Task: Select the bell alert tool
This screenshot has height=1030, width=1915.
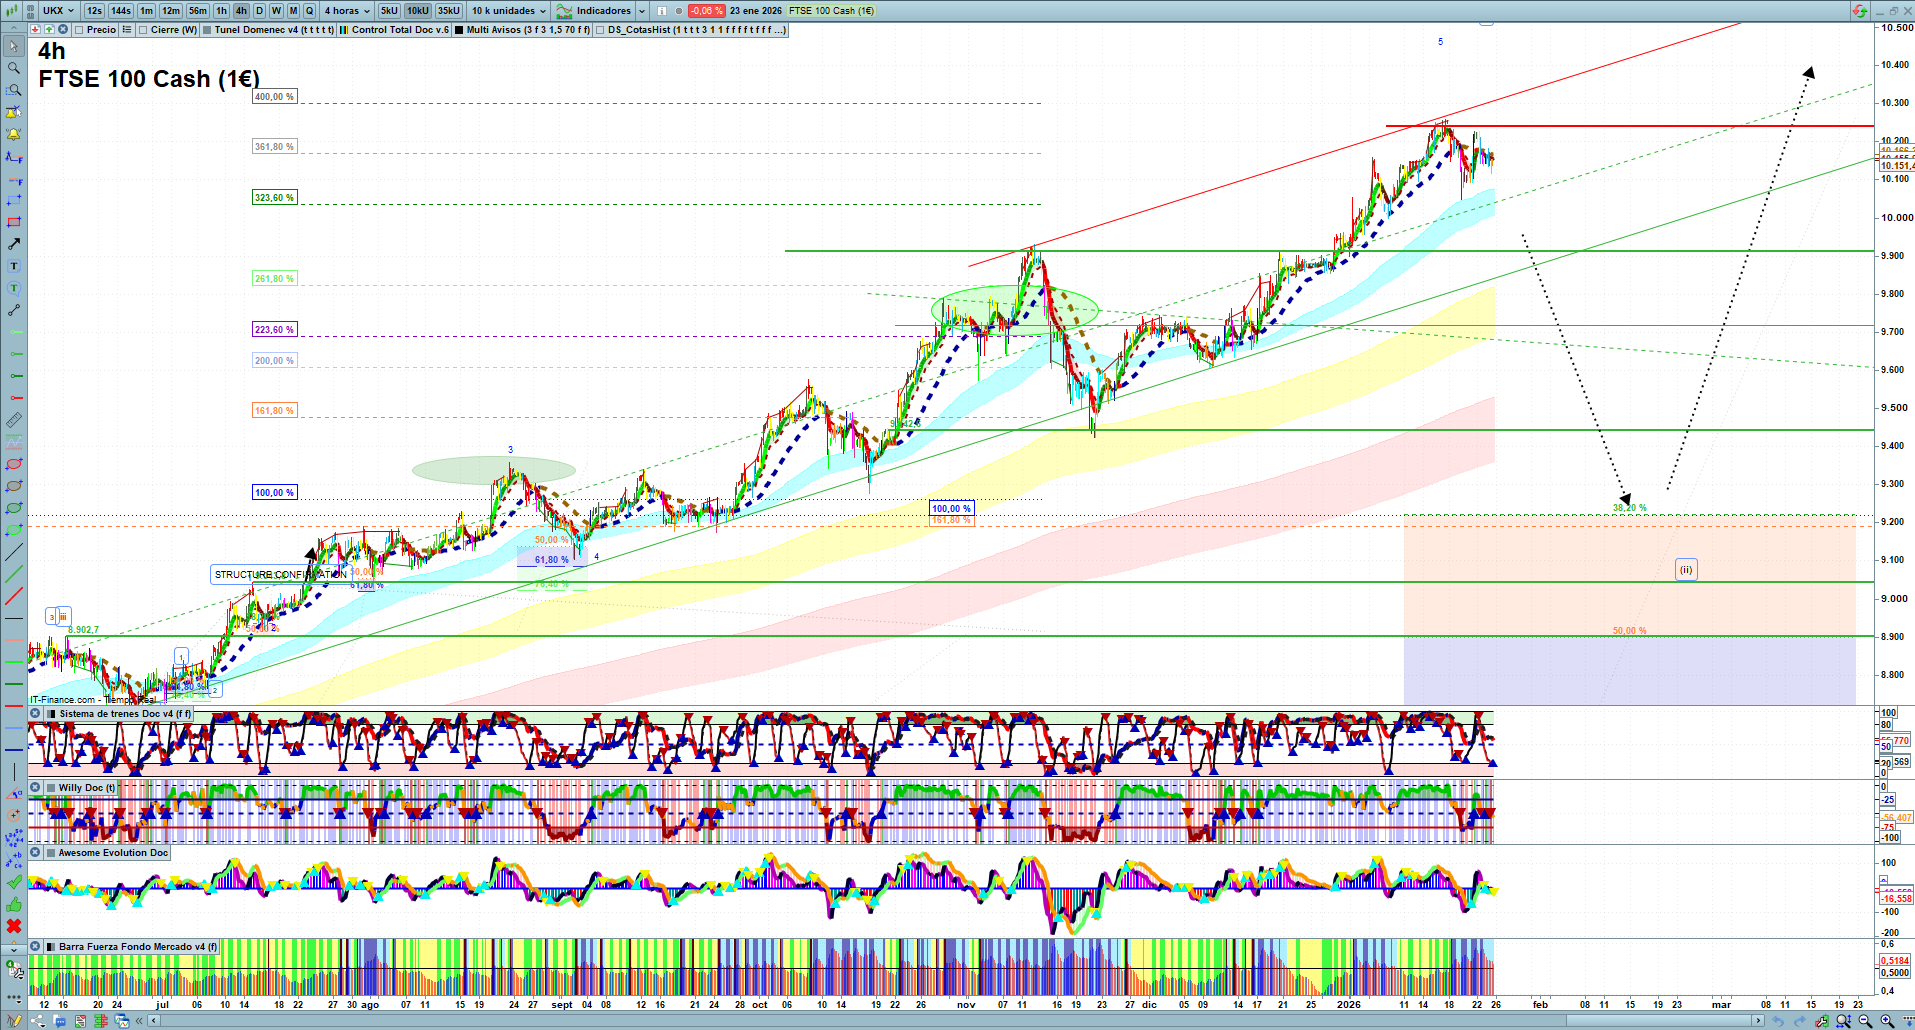Action: click(14, 135)
